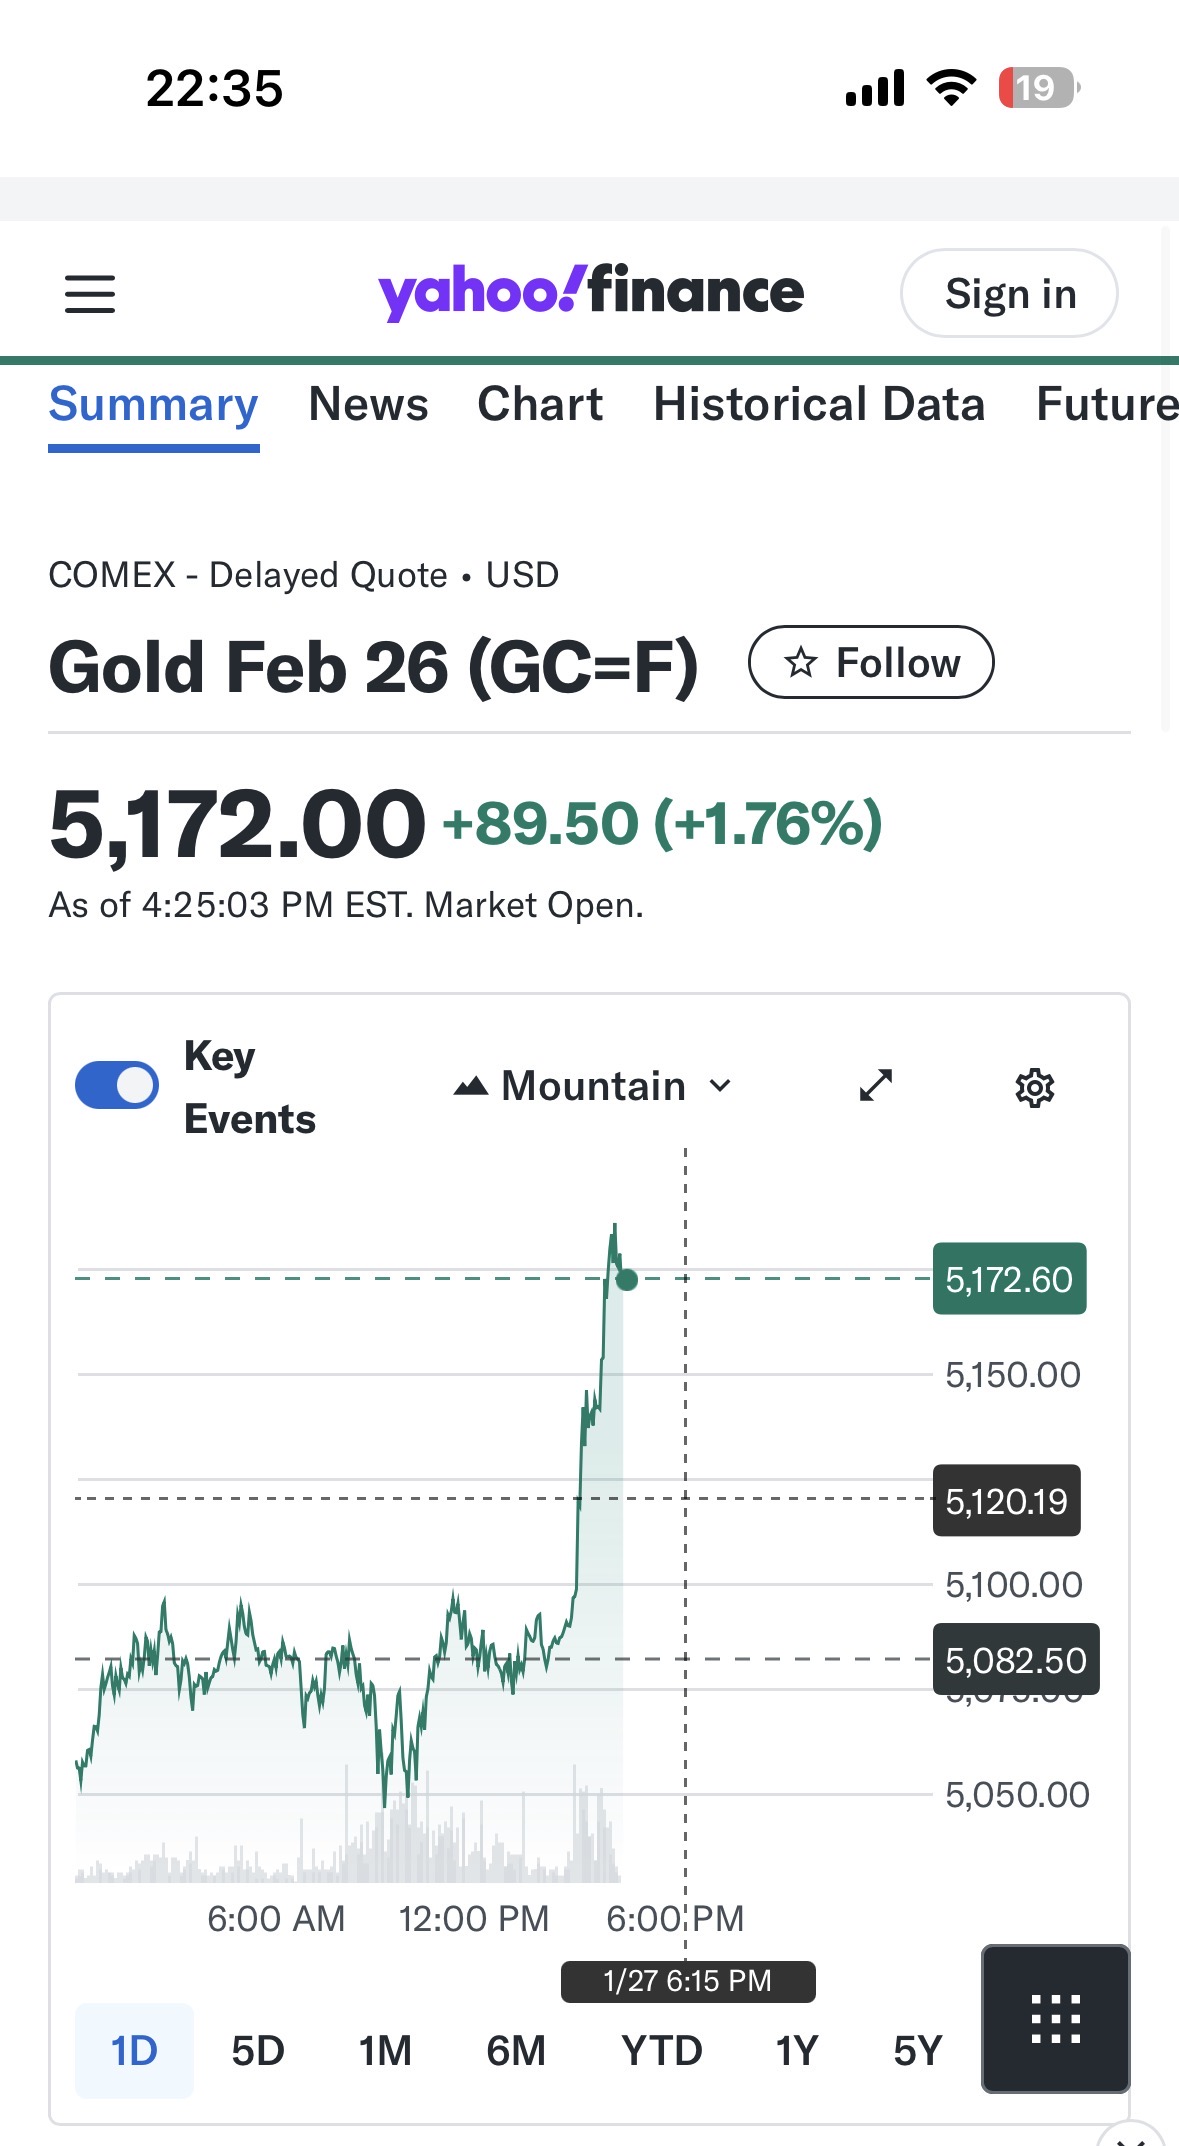Open the grid apps button
The height and width of the screenshot is (2146, 1179).
[x=1055, y=2018]
